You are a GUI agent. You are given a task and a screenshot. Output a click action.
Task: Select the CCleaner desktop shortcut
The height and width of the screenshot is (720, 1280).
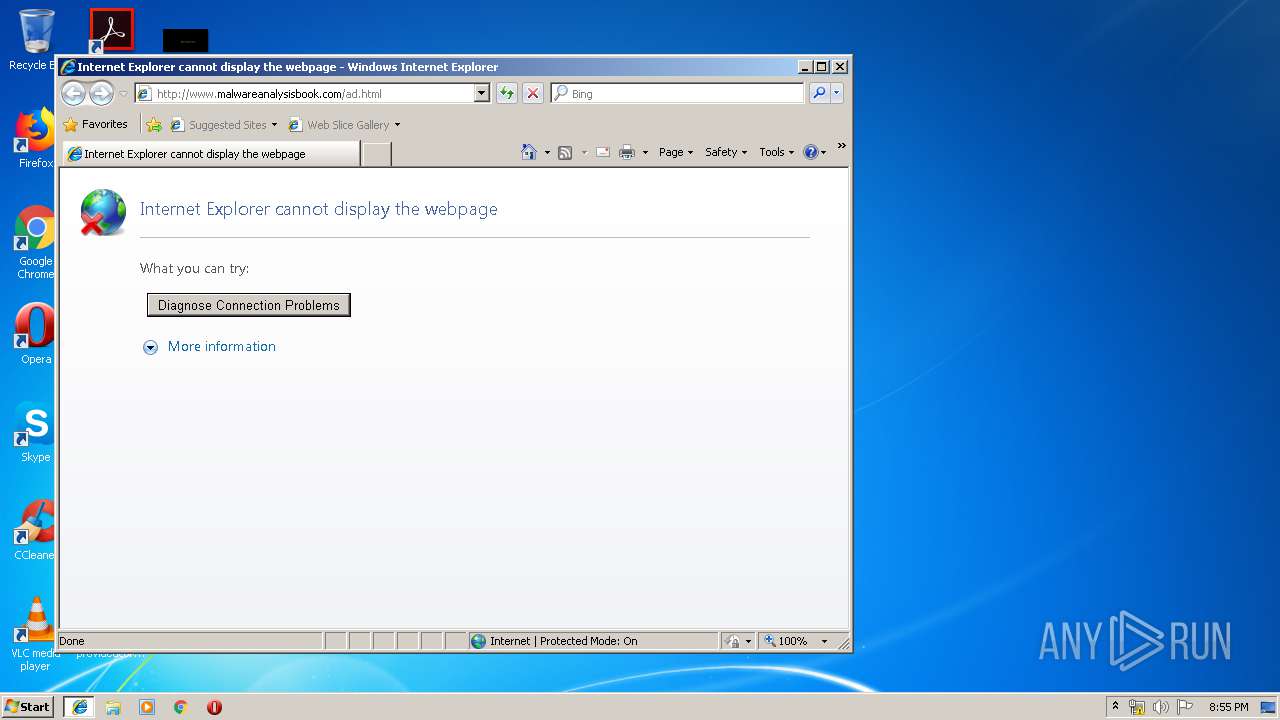pyautogui.click(x=35, y=530)
